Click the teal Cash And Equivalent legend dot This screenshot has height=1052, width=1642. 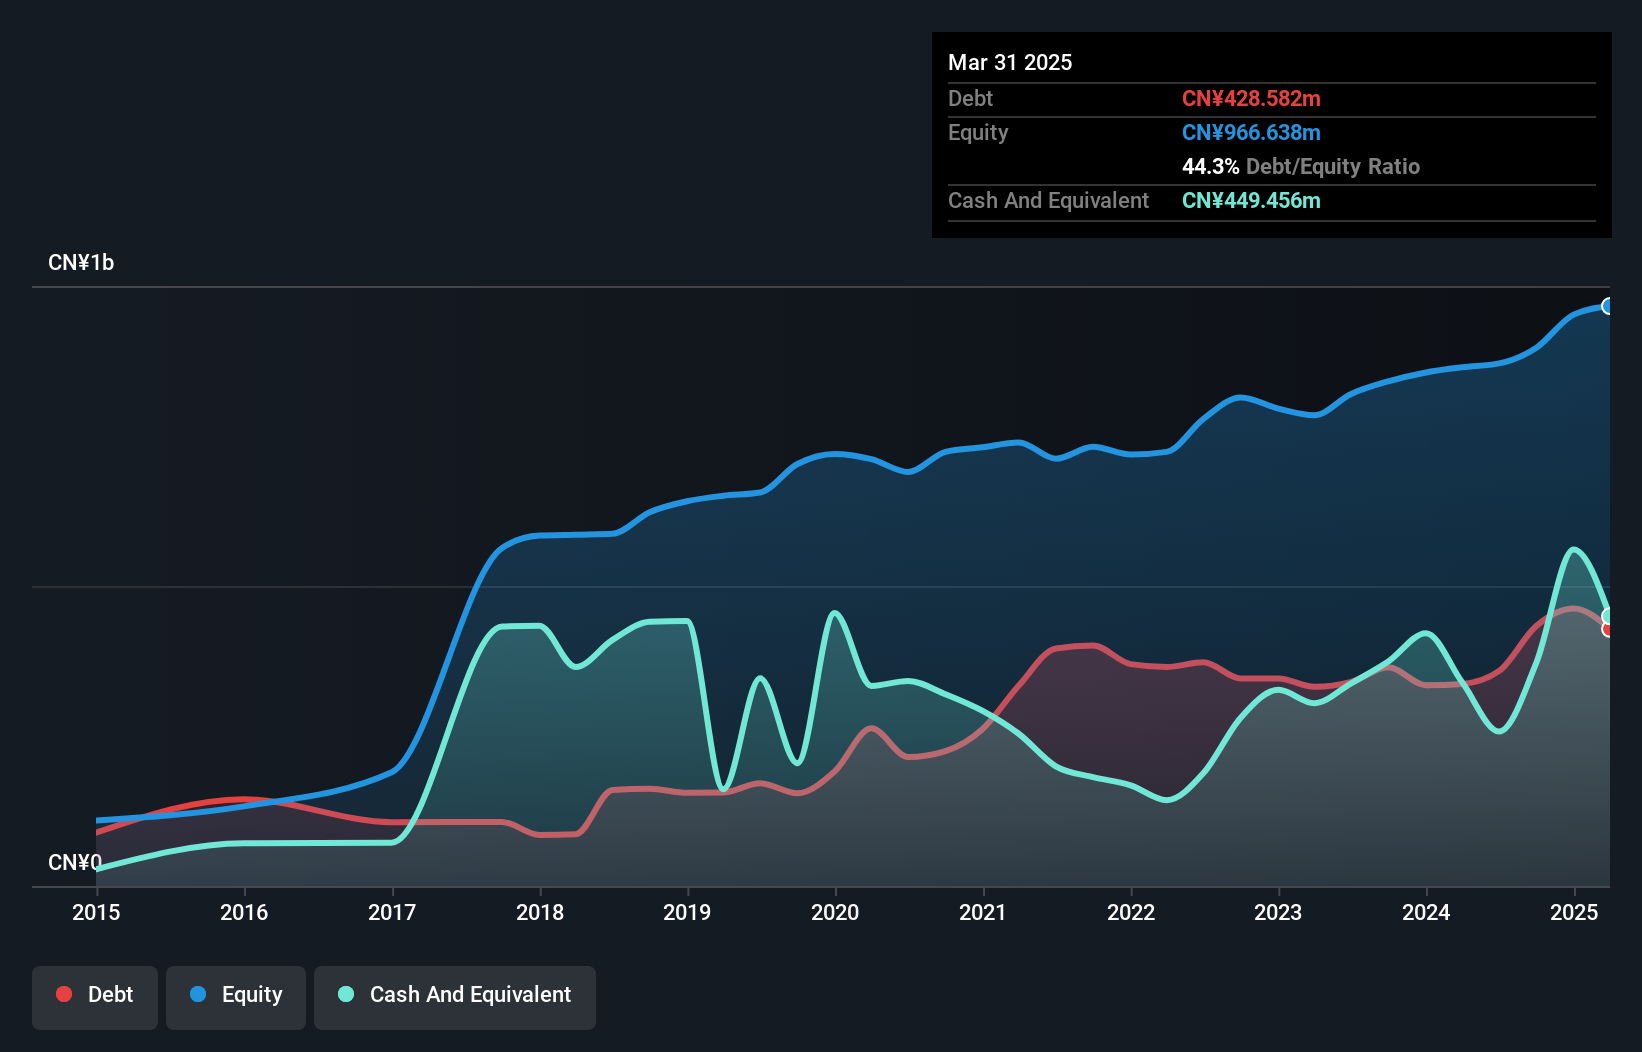click(x=346, y=994)
